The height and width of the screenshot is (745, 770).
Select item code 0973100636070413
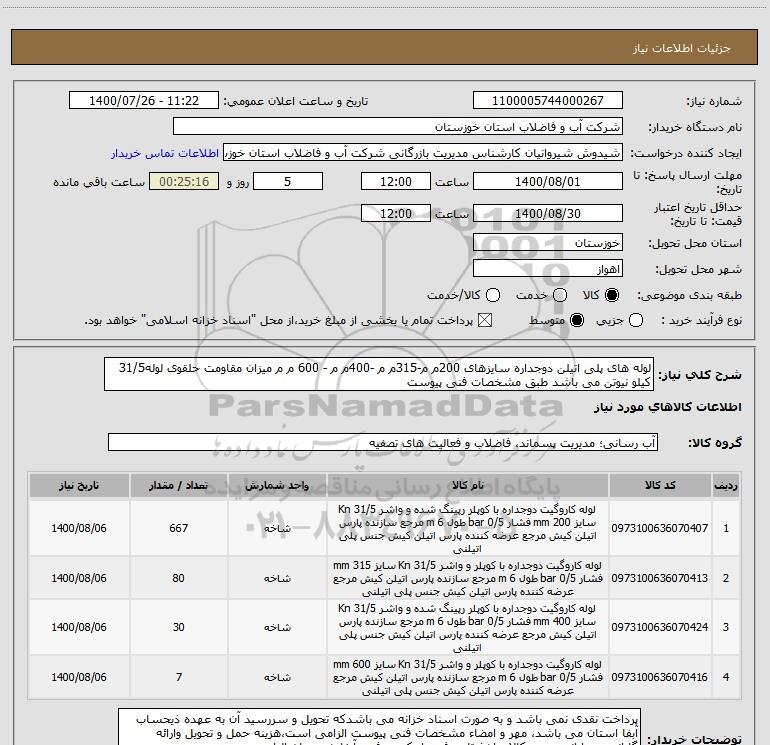660,578
